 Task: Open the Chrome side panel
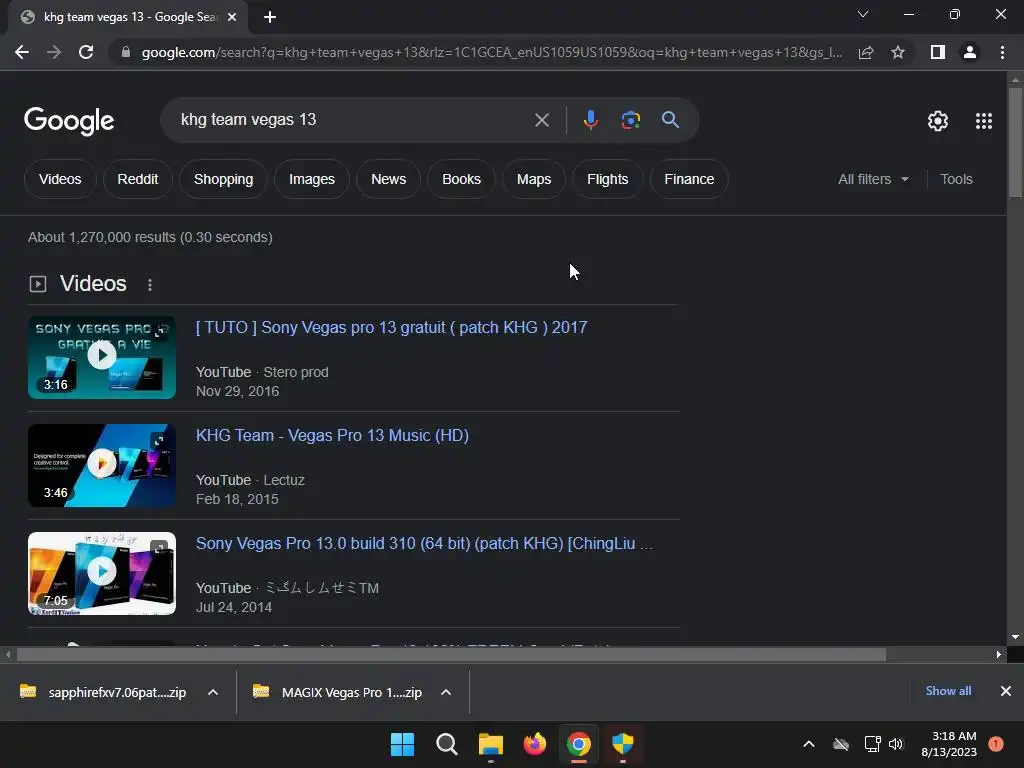coord(938,52)
